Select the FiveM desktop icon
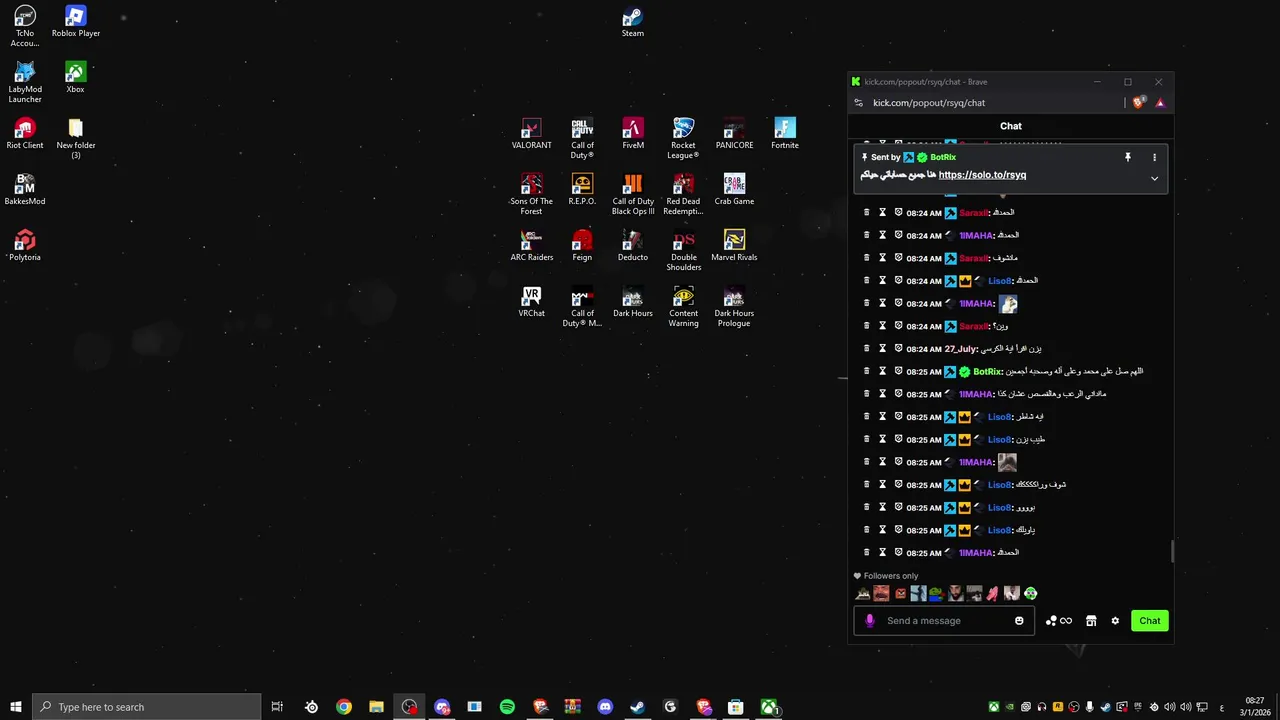This screenshot has width=1280, height=720. pyautogui.click(x=633, y=134)
